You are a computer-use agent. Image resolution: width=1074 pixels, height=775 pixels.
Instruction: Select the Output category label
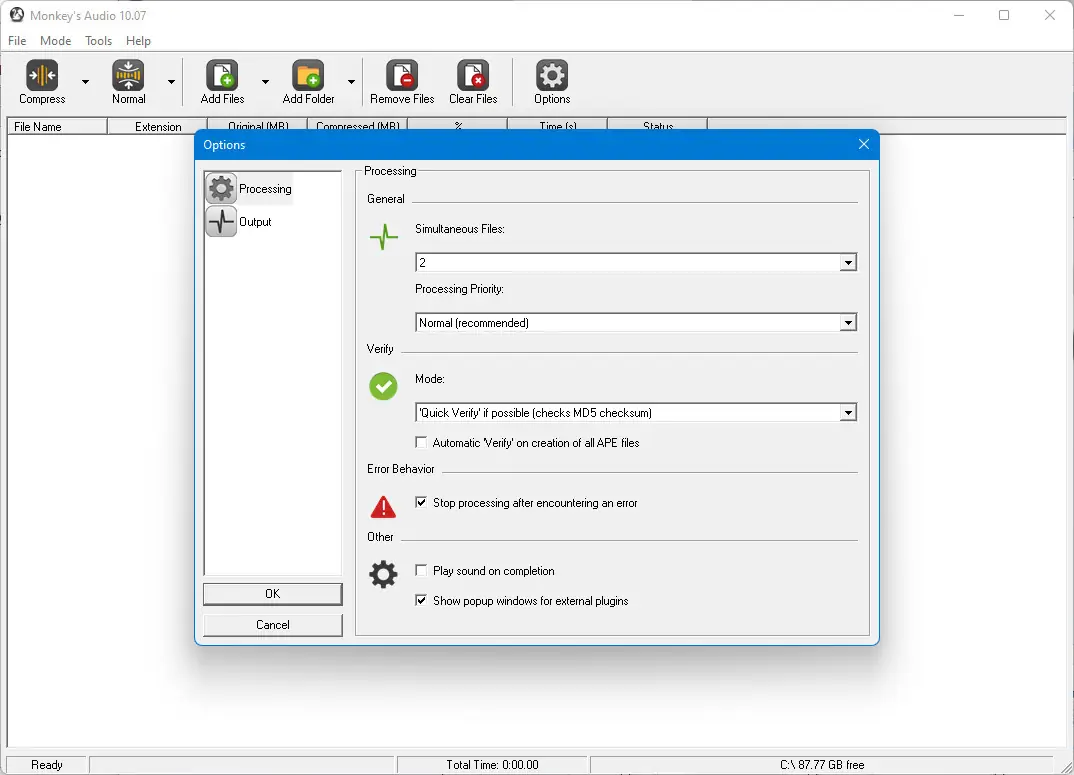point(255,222)
